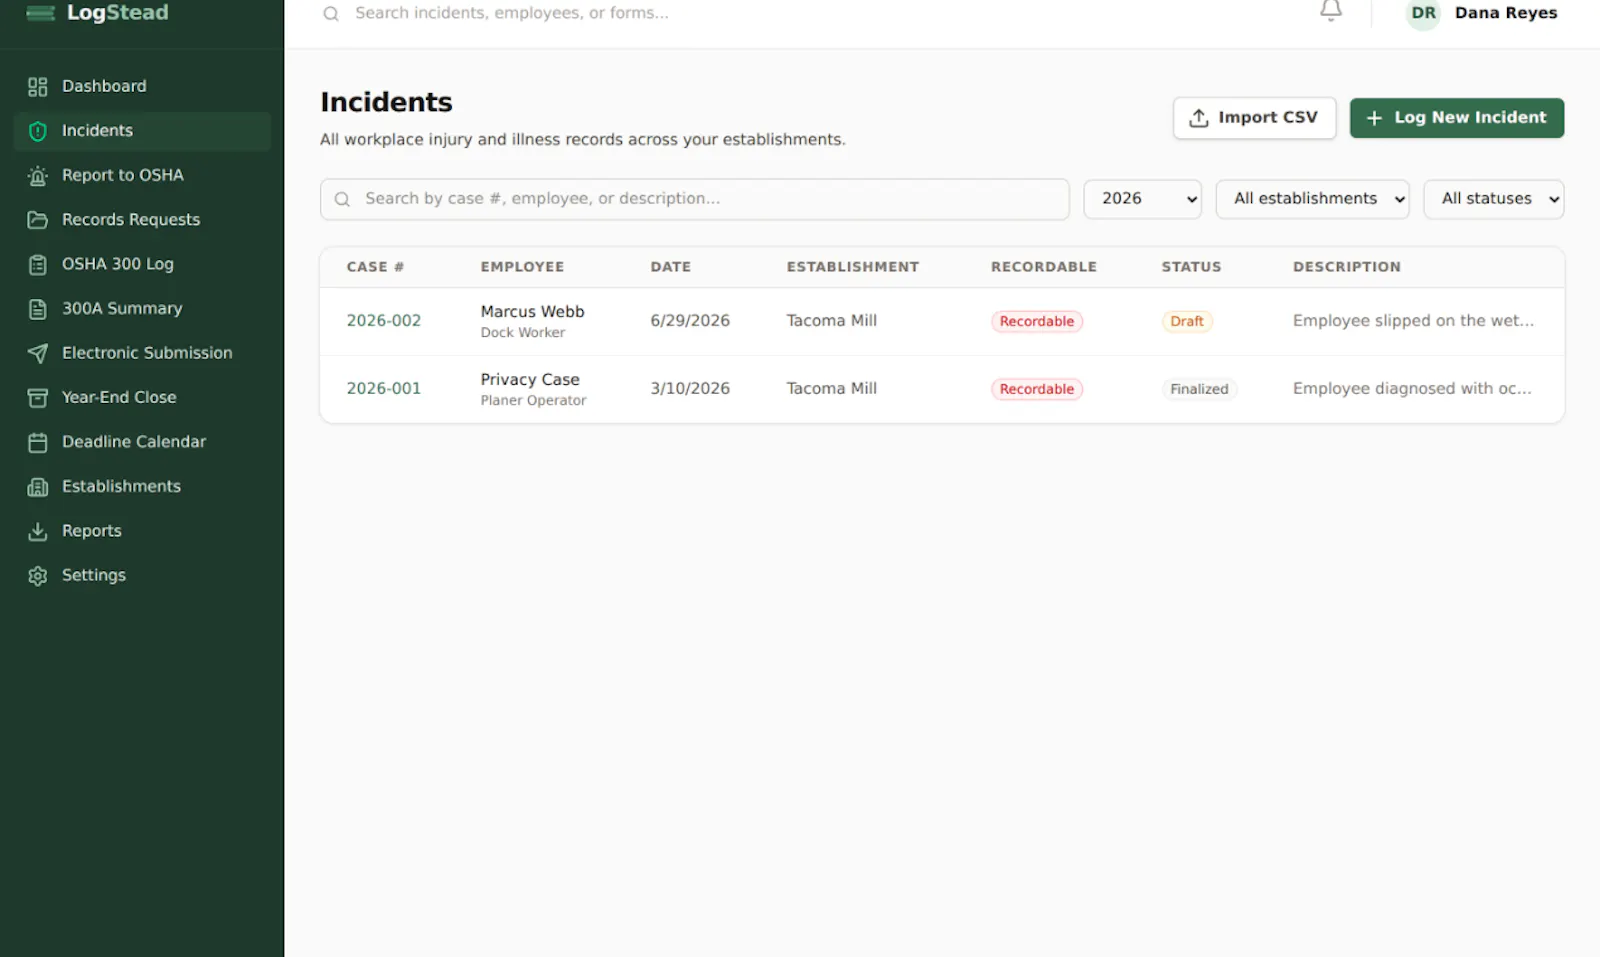Click the Log New Incident button

pos(1456,118)
